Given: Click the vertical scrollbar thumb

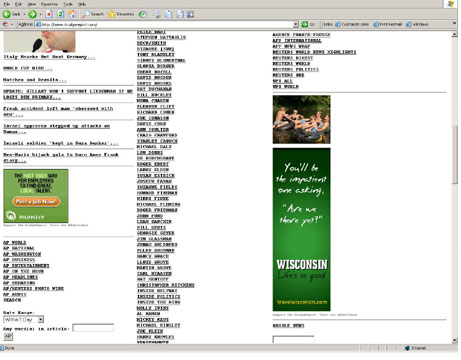Looking at the screenshot, I should coord(455,154).
